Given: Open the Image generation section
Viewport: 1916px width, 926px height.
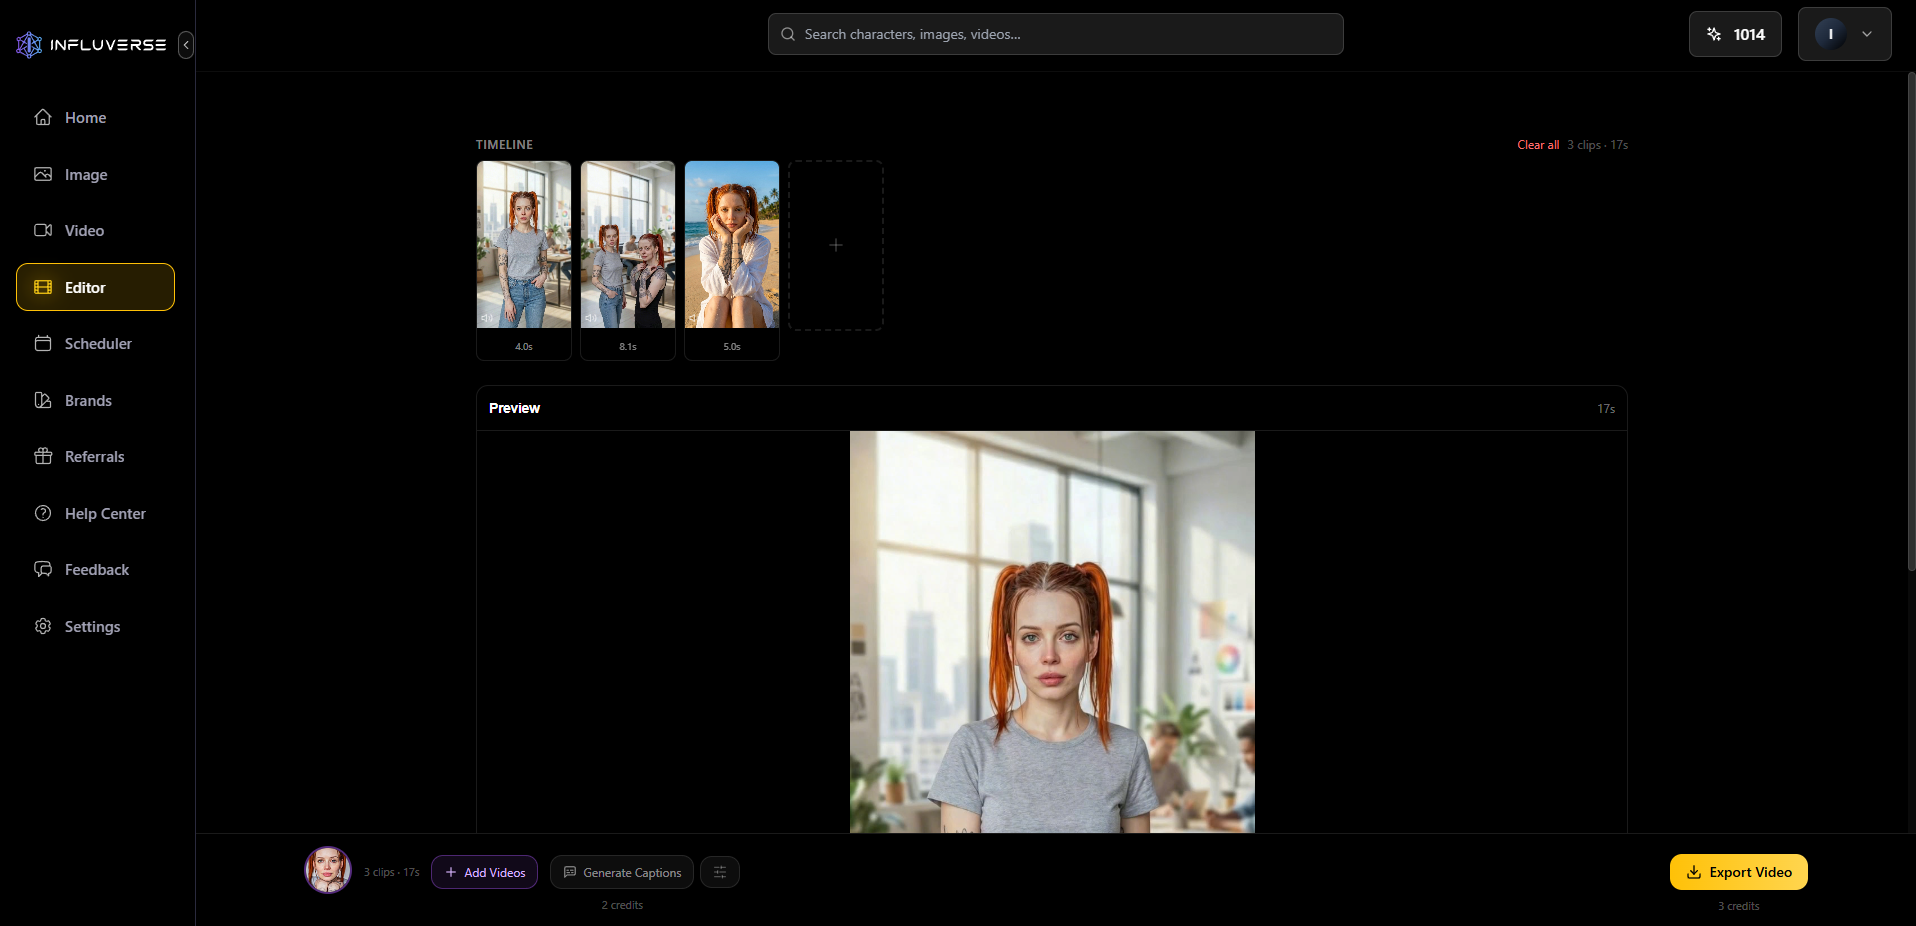Looking at the screenshot, I should point(85,174).
